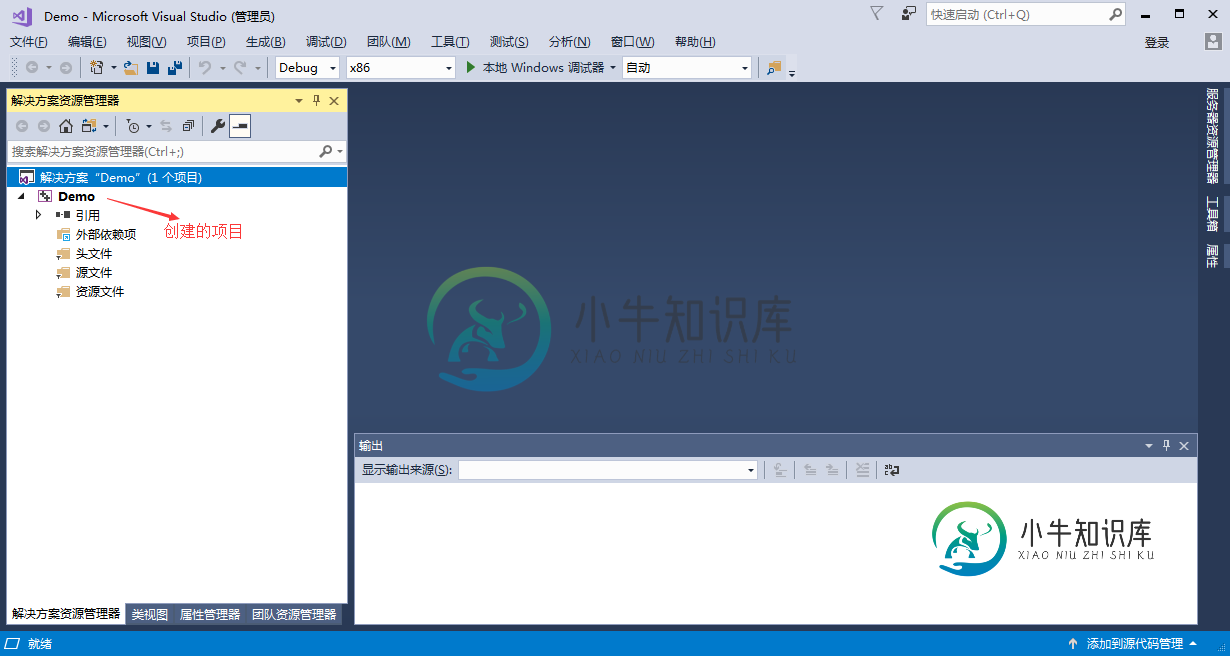Viewport: 1230px width, 656px height.
Task: Close the Output panel
Action: point(1184,446)
